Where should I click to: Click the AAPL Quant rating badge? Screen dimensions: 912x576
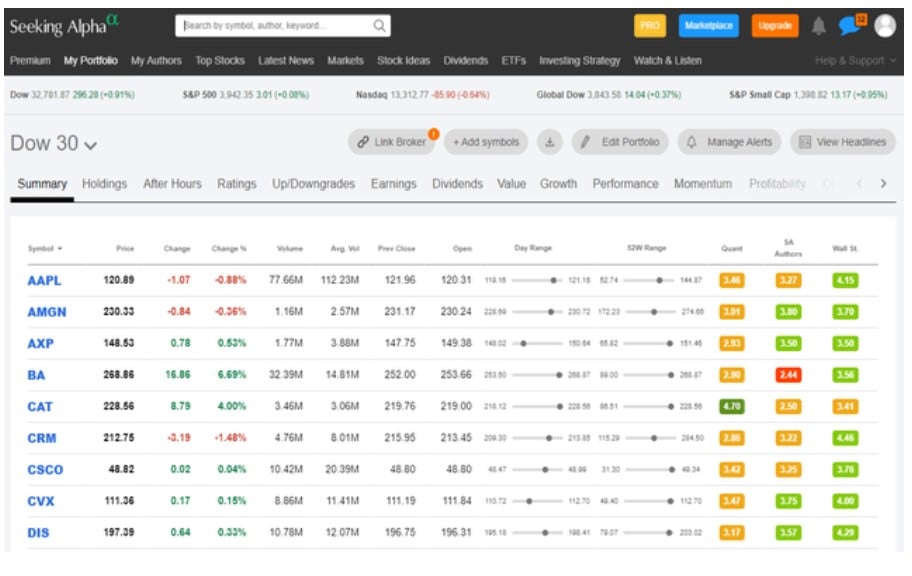click(731, 280)
